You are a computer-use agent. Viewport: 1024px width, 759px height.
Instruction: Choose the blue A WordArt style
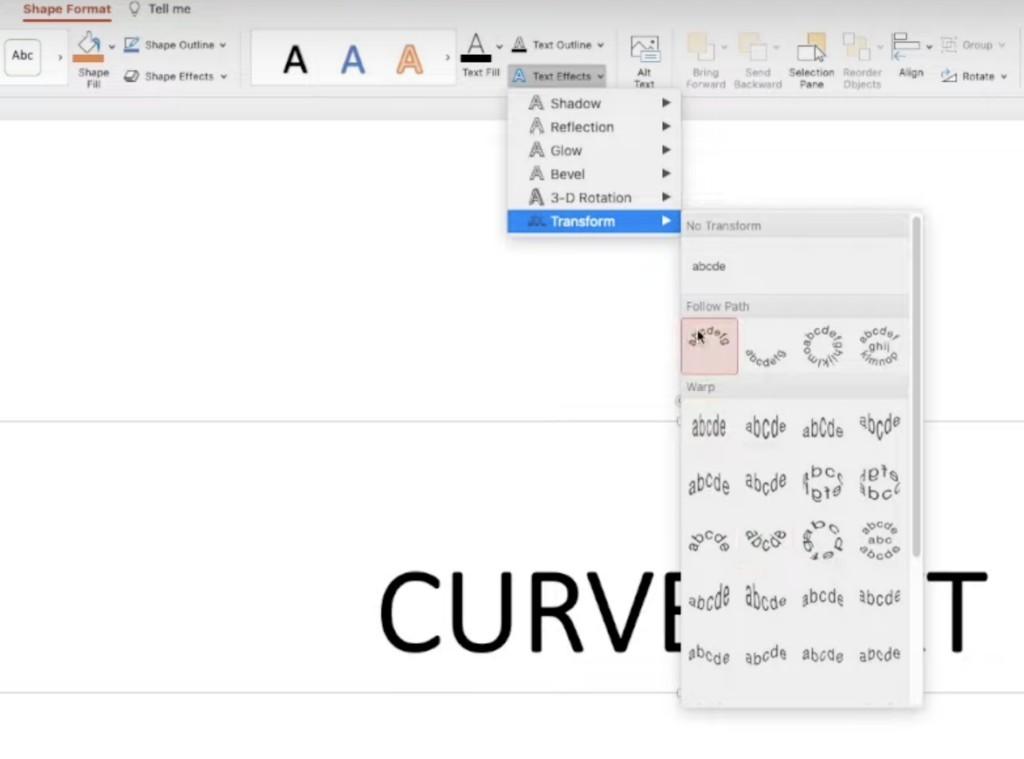click(x=352, y=60)
